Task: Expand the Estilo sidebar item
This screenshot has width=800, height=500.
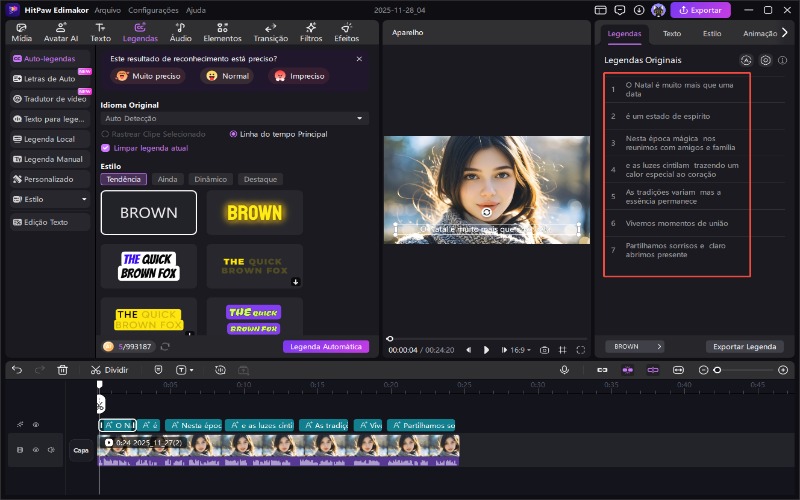Action: (x=50, y=199)
